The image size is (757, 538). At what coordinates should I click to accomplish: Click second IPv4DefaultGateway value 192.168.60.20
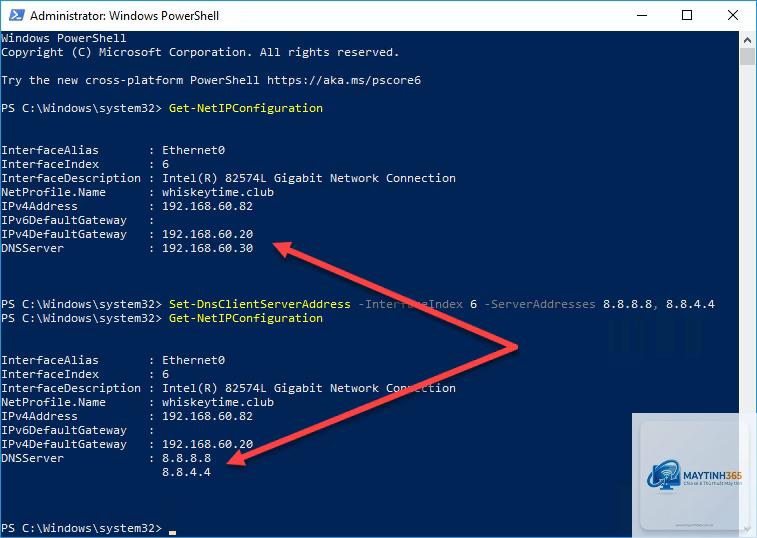pyautogui.click(x=208, y=444)
